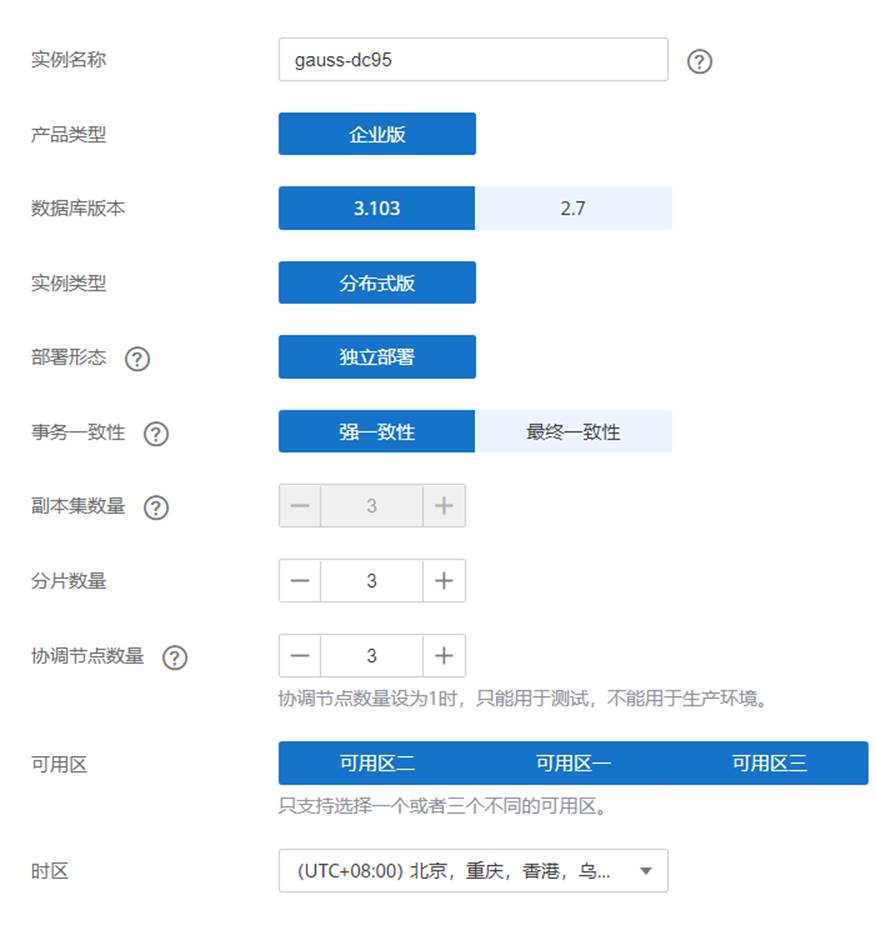The image size is (876, 925).
Task: Decrease 分片数量 with minus button
Action: [x=300, y=581]
